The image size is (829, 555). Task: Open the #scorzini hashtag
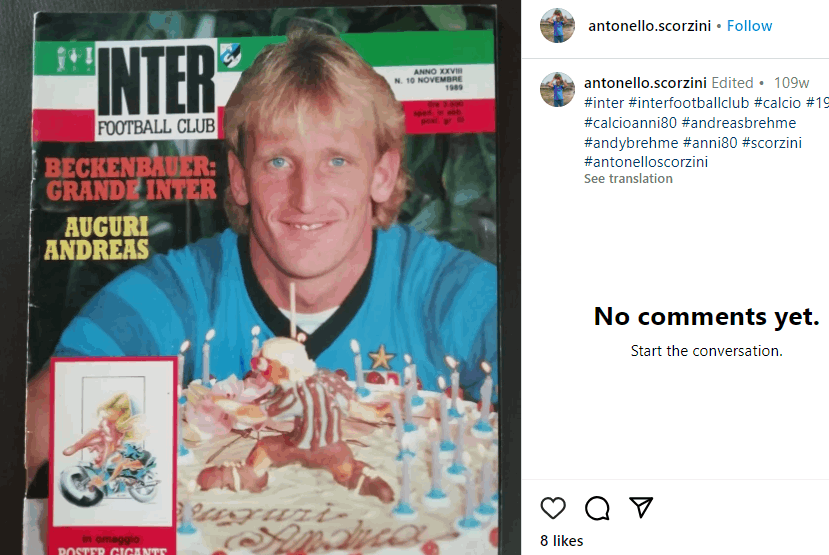click(x=772, y=143)
